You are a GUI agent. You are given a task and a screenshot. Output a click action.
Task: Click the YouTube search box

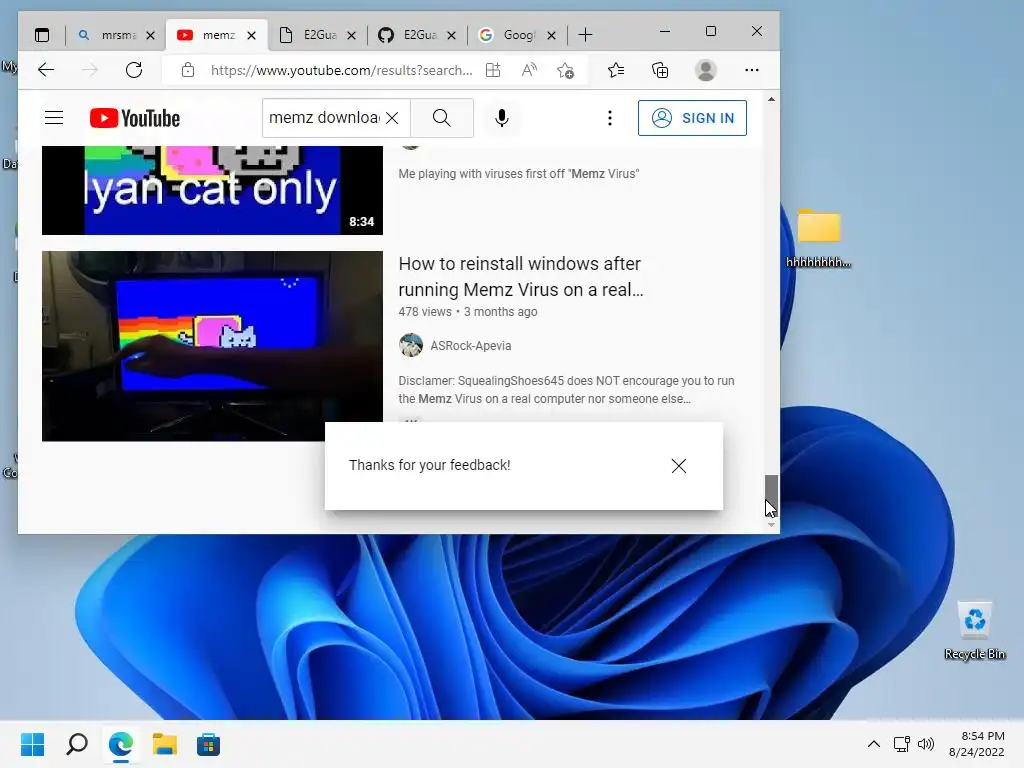[x=325, y=118]
